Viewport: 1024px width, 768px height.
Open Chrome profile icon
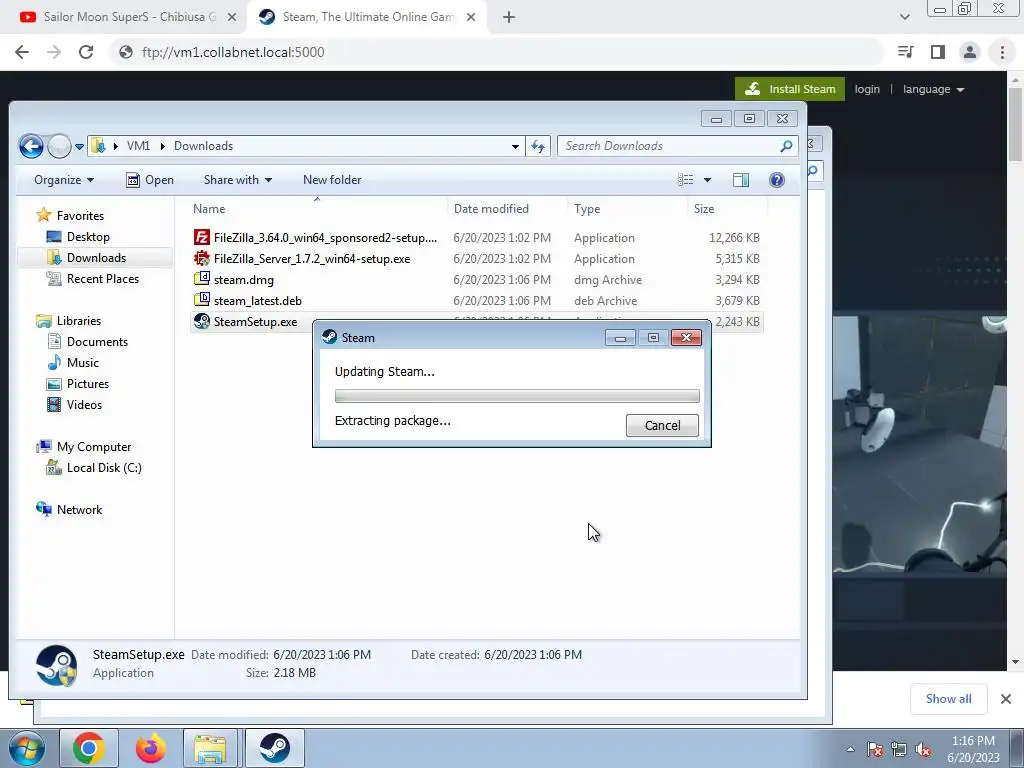click(x=970, y=52)
